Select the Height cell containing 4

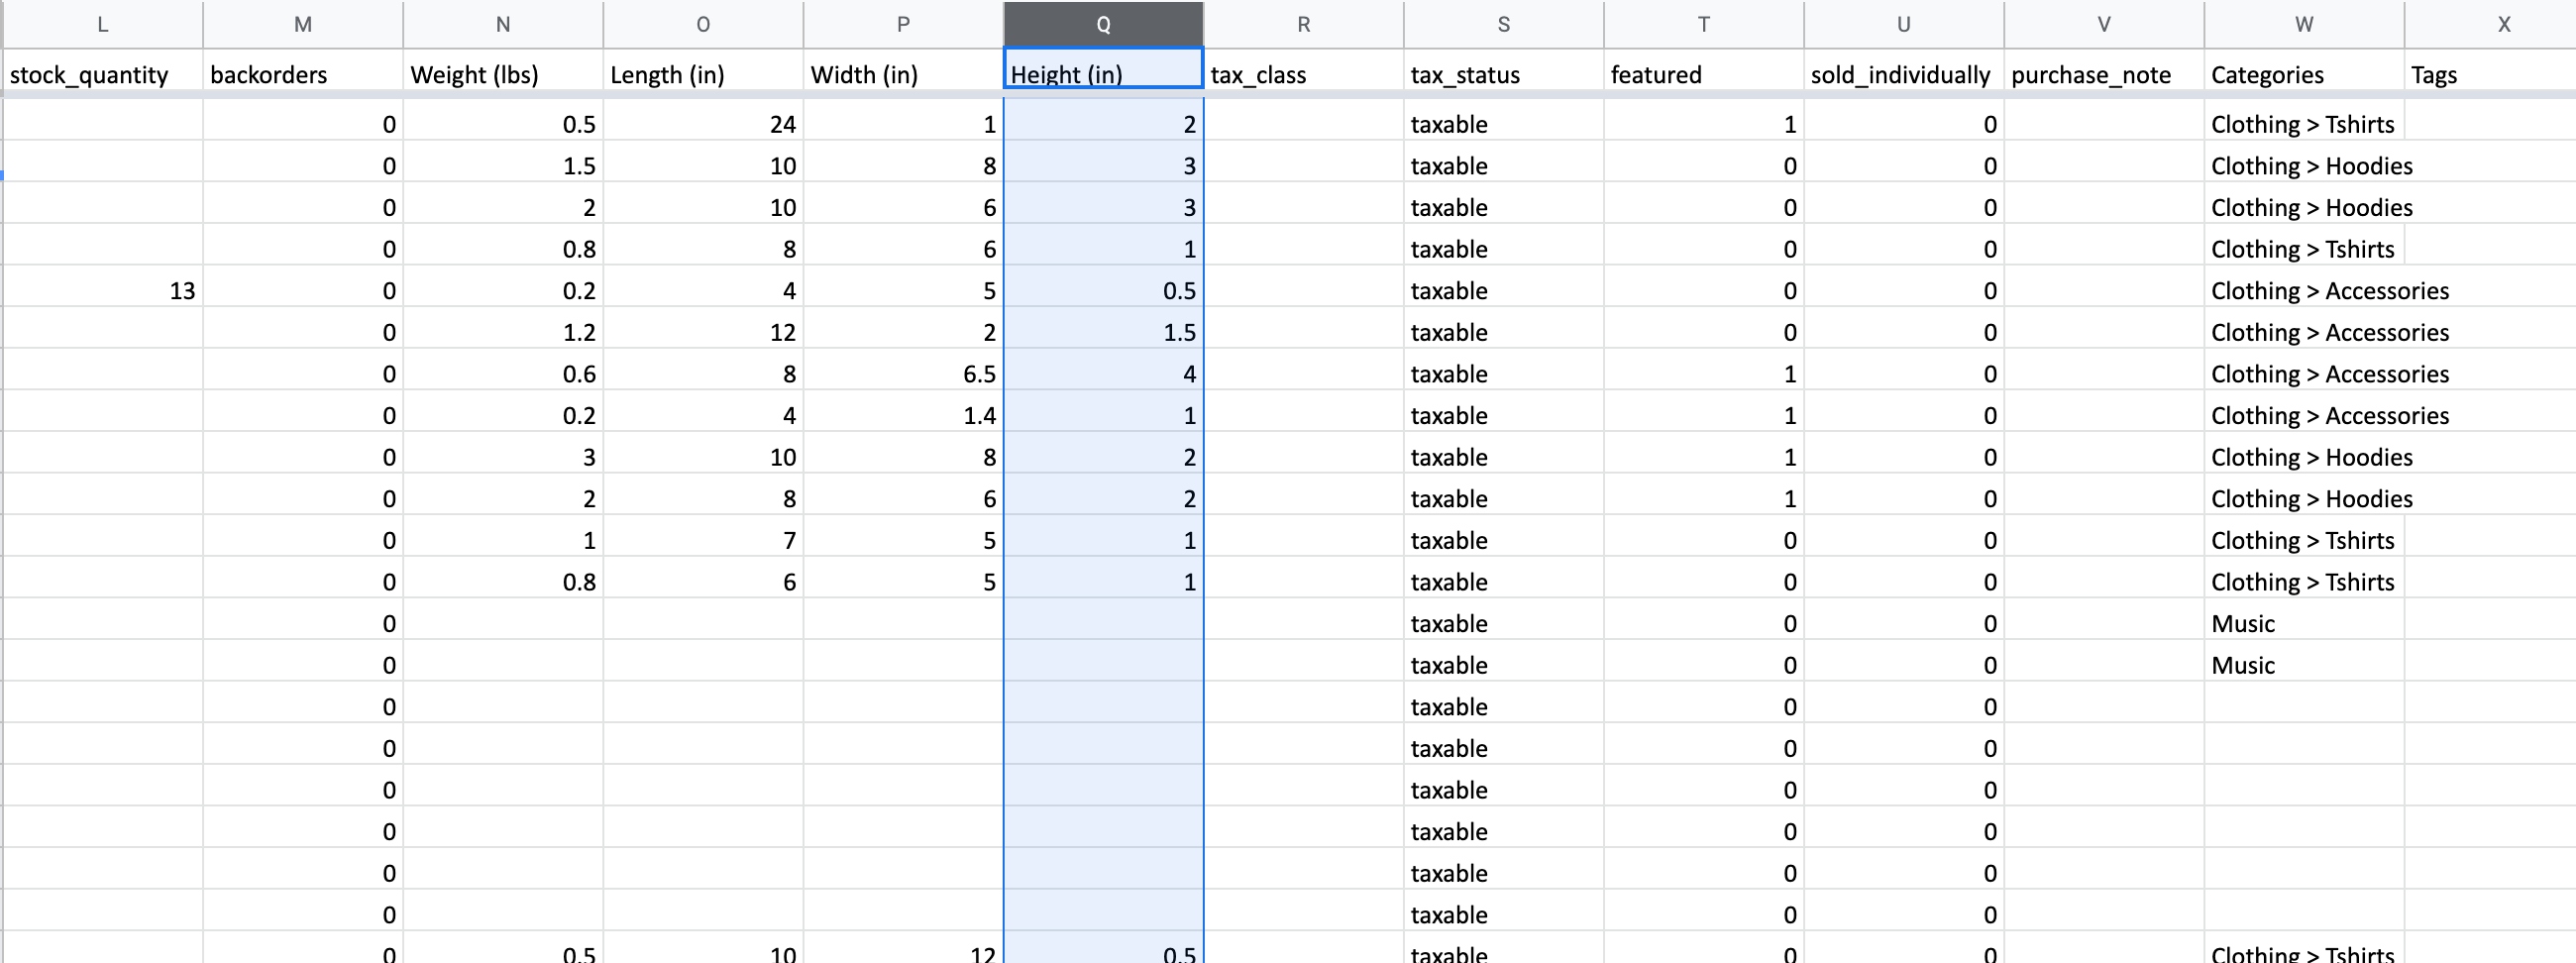point(1103,374)
